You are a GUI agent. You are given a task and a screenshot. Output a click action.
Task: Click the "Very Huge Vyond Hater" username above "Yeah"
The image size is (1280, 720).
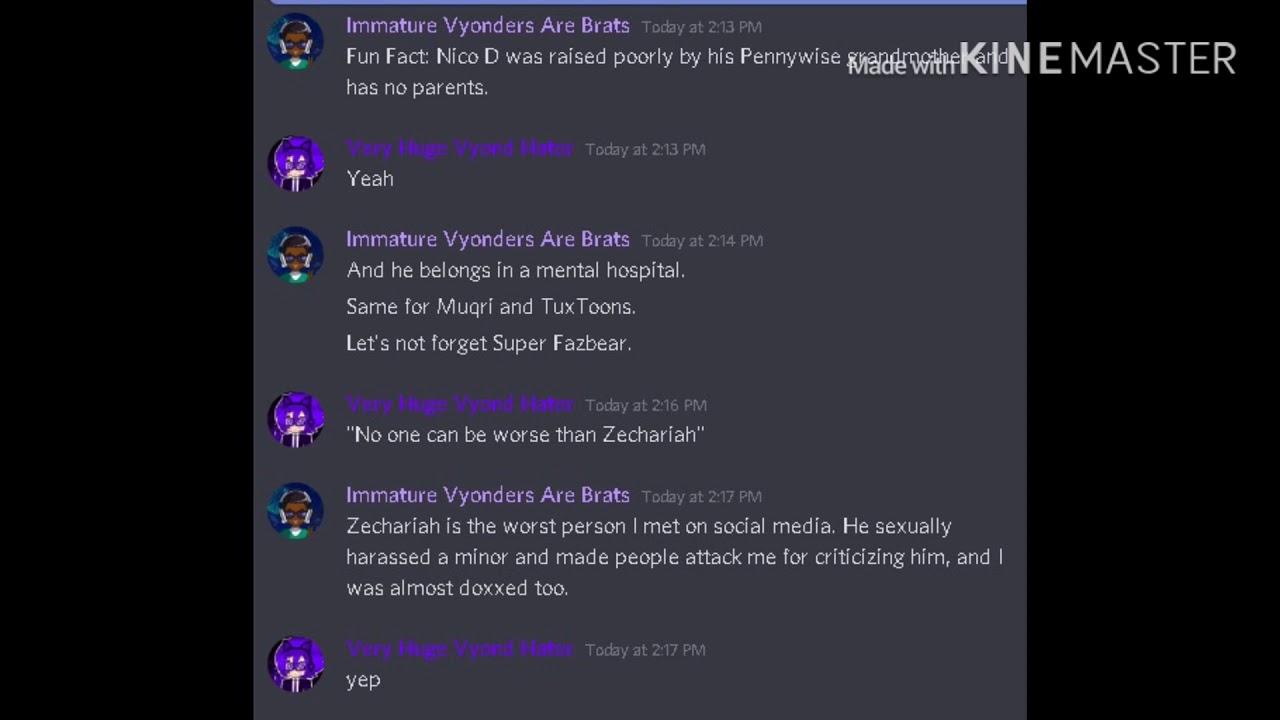(x=459, y=148)
